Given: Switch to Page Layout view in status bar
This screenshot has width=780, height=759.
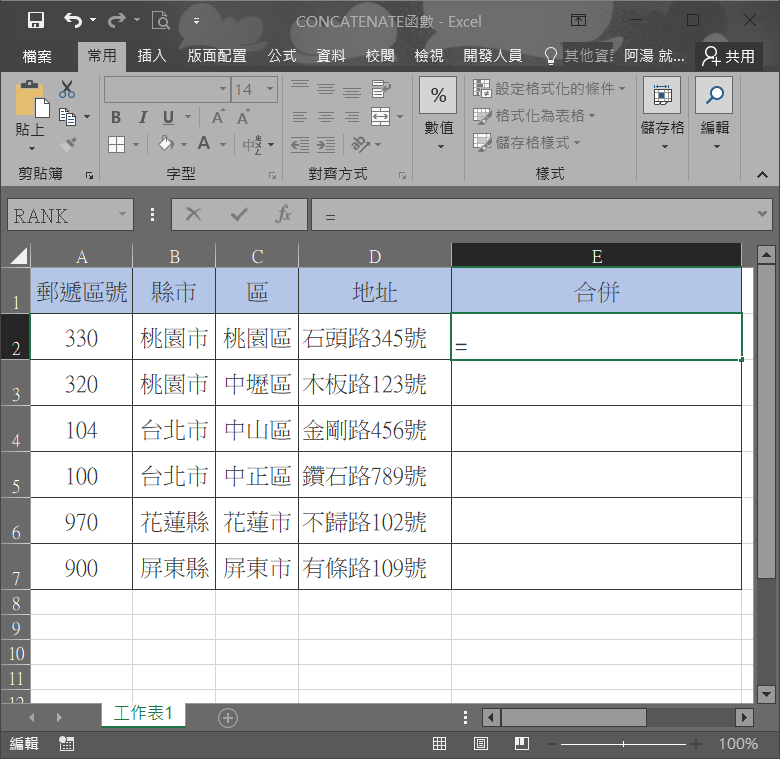Looking at the screenshot, I should (481, 743).
